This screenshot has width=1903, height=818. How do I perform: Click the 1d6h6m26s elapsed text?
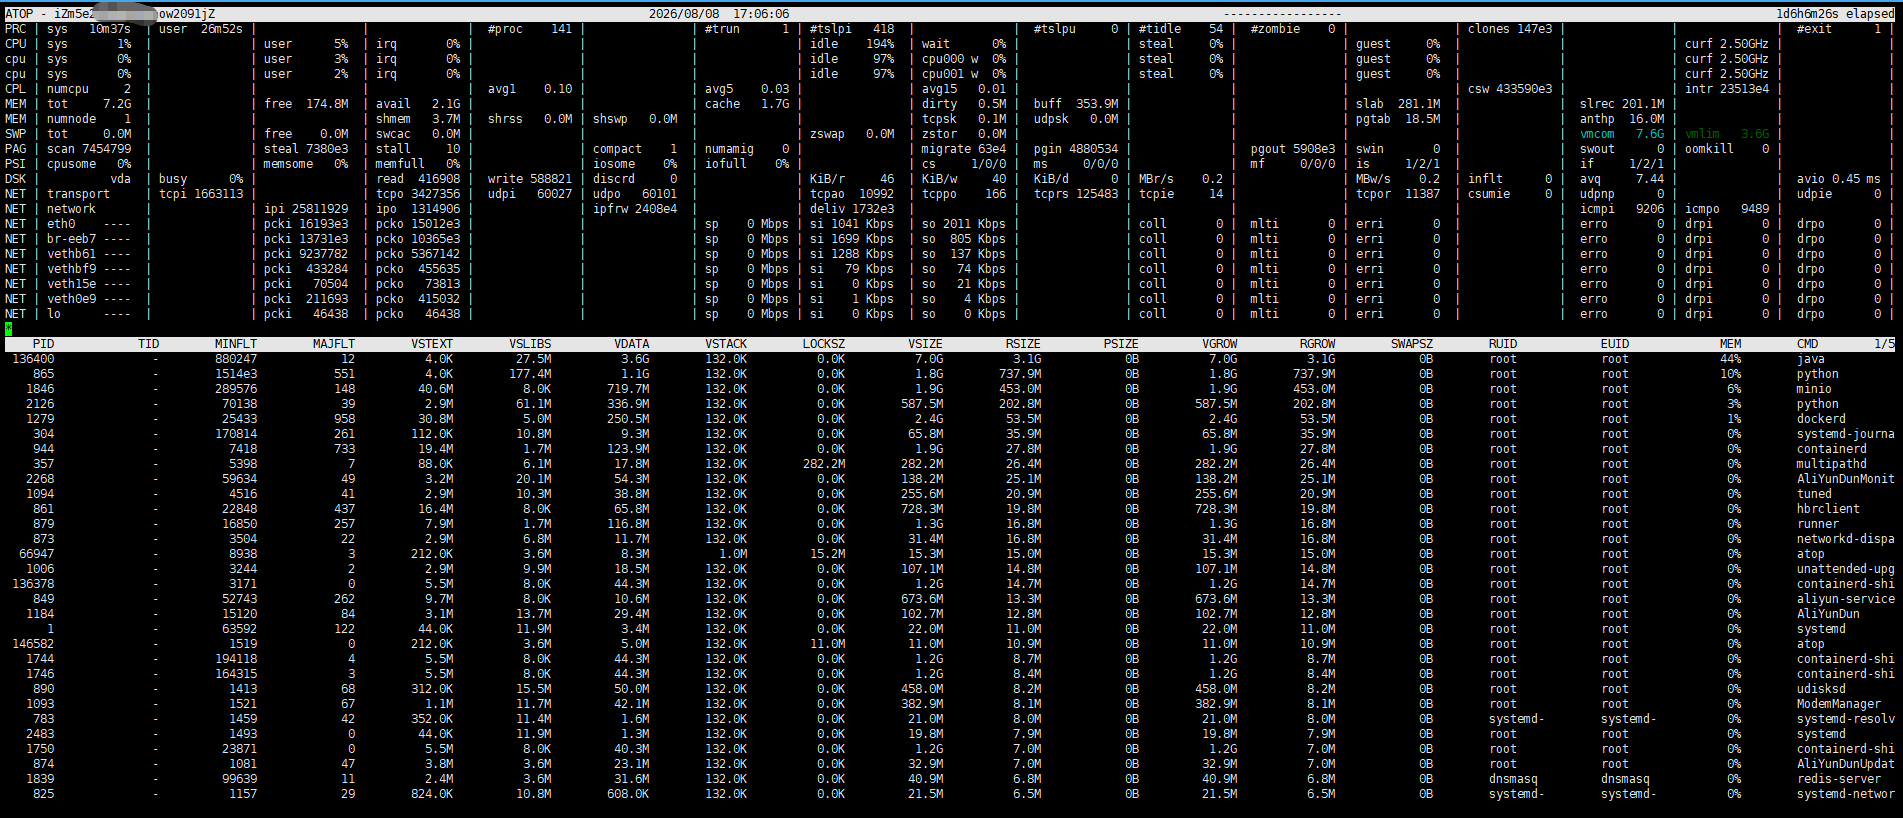click(1835, 14)
